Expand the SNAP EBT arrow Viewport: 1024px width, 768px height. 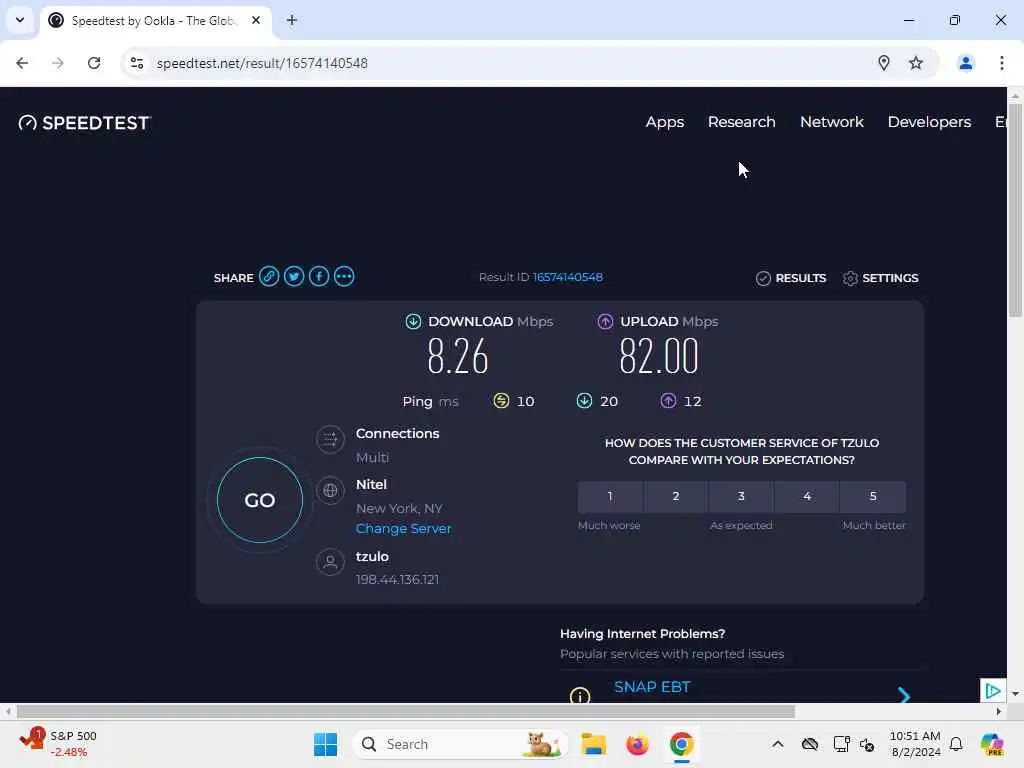(904, 695)
